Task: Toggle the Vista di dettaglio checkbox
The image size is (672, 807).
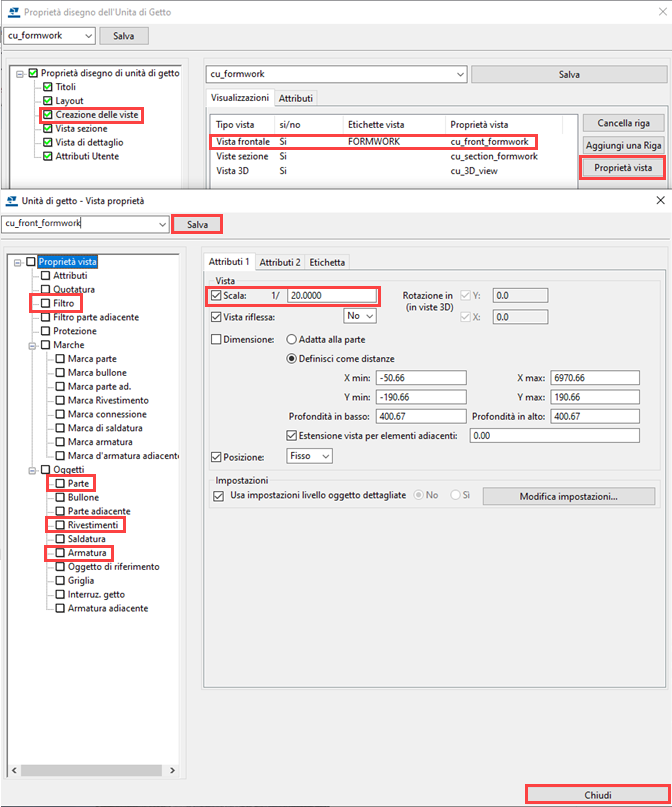Action: [x=48, y=143]
